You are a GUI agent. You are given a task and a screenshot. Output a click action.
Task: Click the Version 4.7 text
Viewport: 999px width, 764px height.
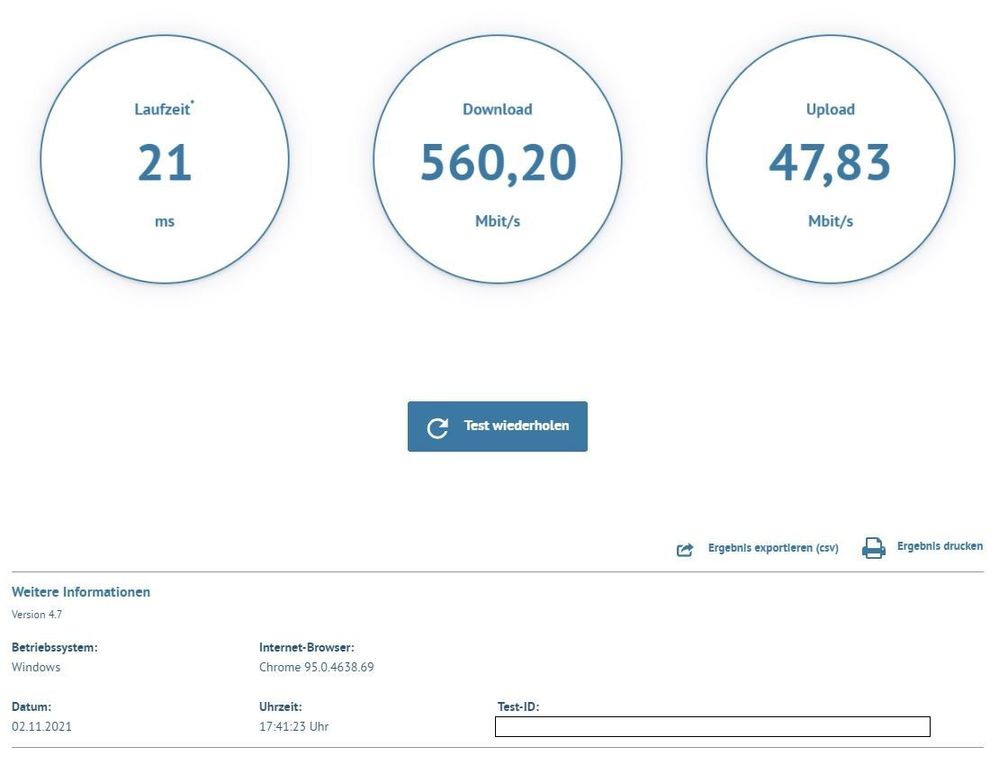37,614
